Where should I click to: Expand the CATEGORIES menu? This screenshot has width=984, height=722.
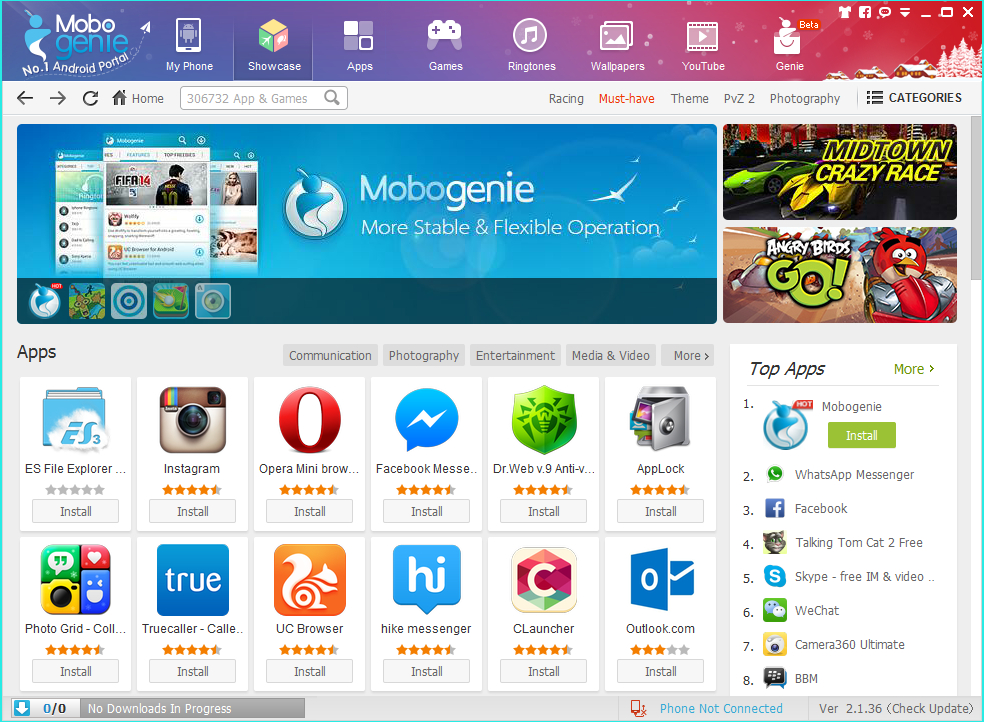[914, 98]
